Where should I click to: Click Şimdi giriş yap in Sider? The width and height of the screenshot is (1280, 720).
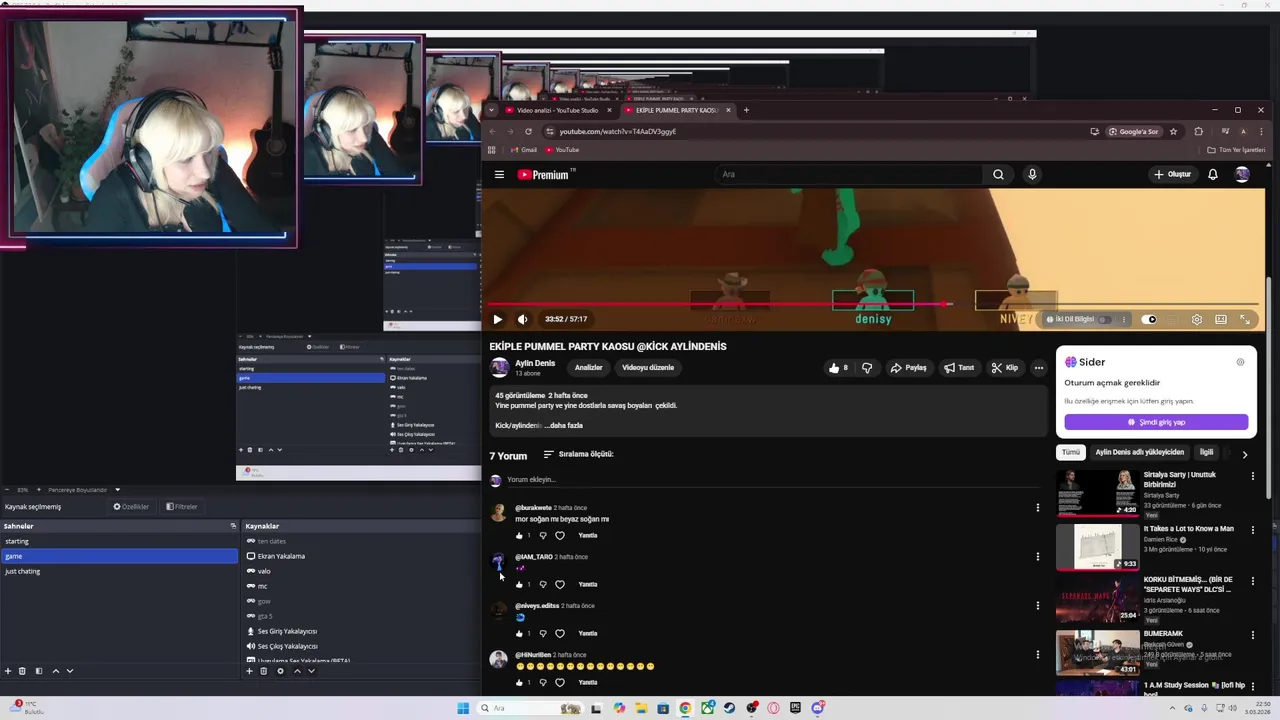click(1156, 422)
